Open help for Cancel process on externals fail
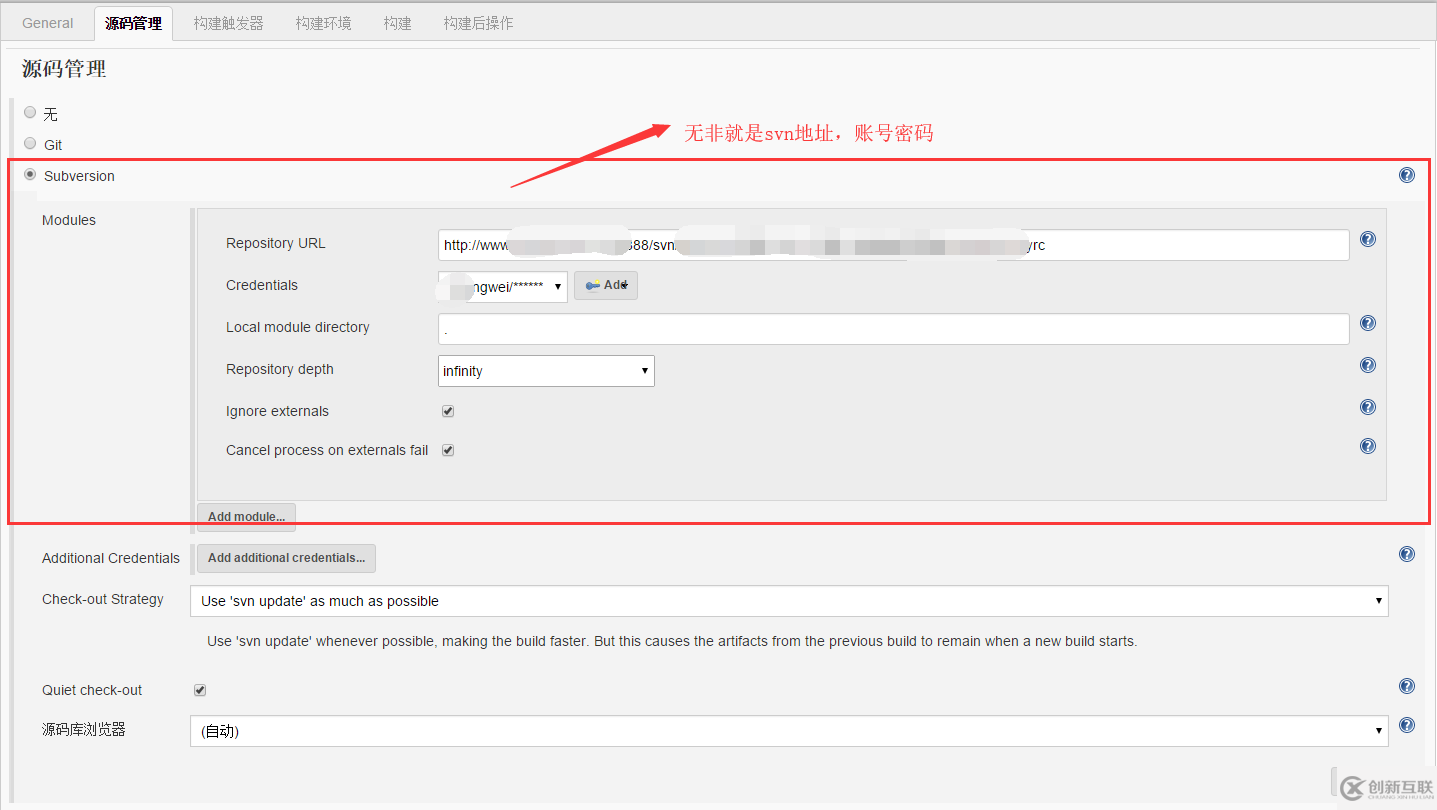Image resolution: width=1437 pixels, height=810 pixels. (x=1368, y=446)
